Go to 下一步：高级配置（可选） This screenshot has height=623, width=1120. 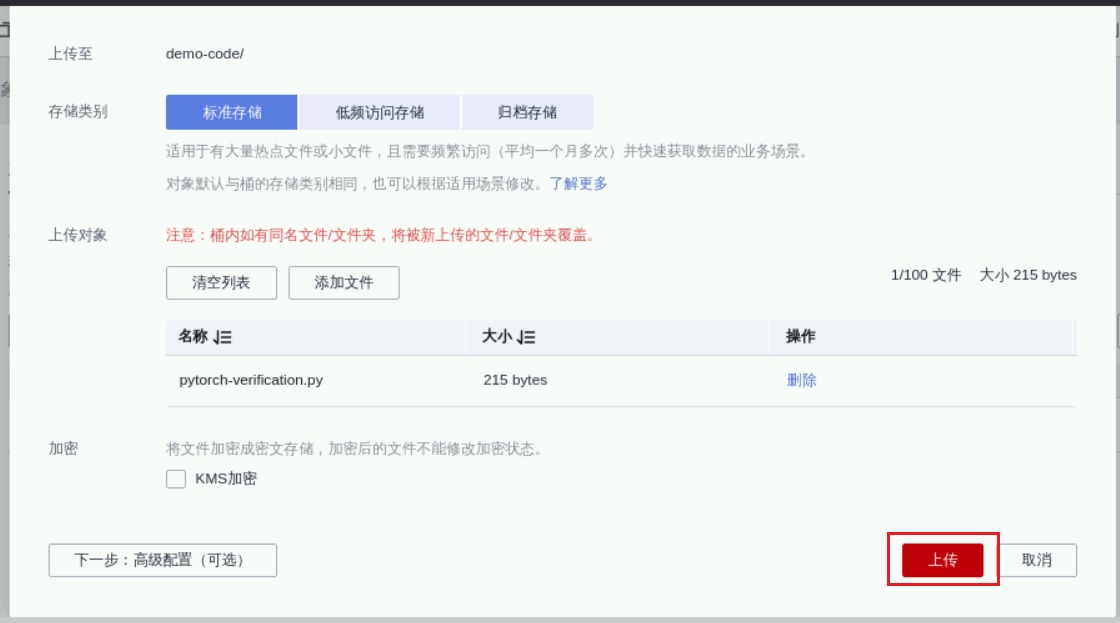click(x=162, y=561)
